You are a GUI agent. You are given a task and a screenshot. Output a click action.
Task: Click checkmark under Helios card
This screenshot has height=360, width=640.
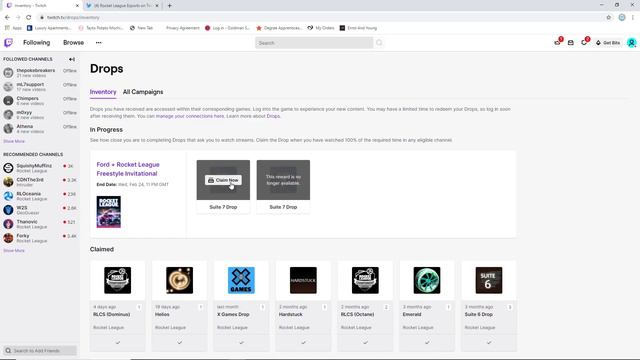pyautogui.click(x=180, y=342)
